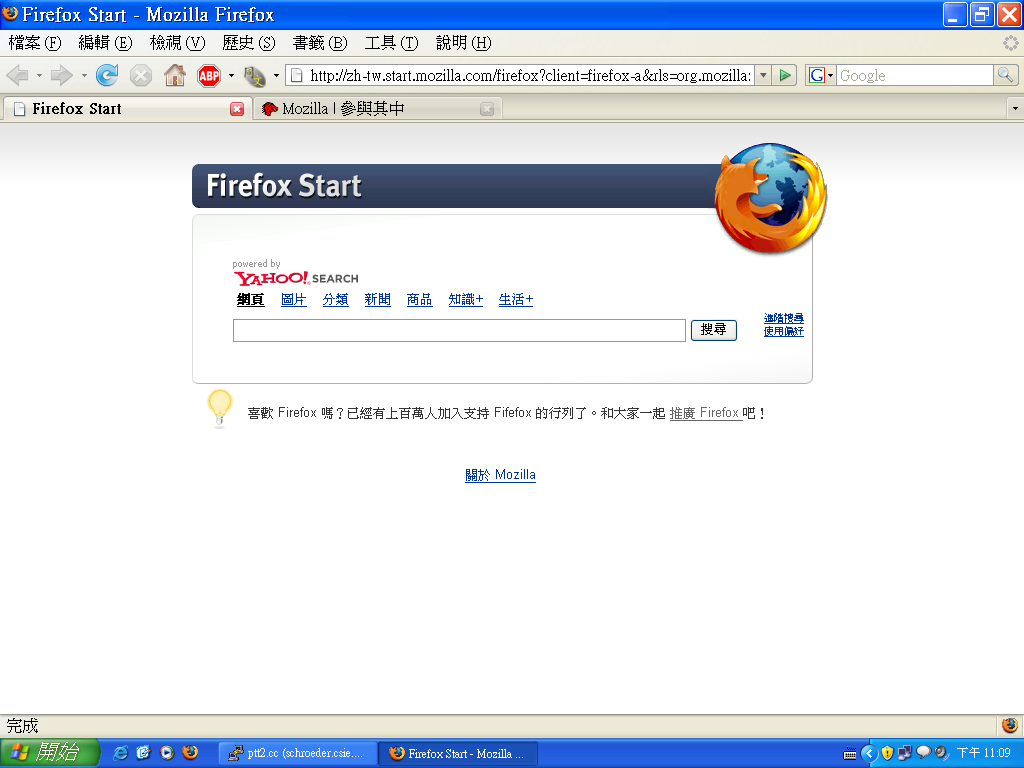Screen dimensions: 1024x768
Task: Open the 工具 (T) menu
Action: point(391,43)
